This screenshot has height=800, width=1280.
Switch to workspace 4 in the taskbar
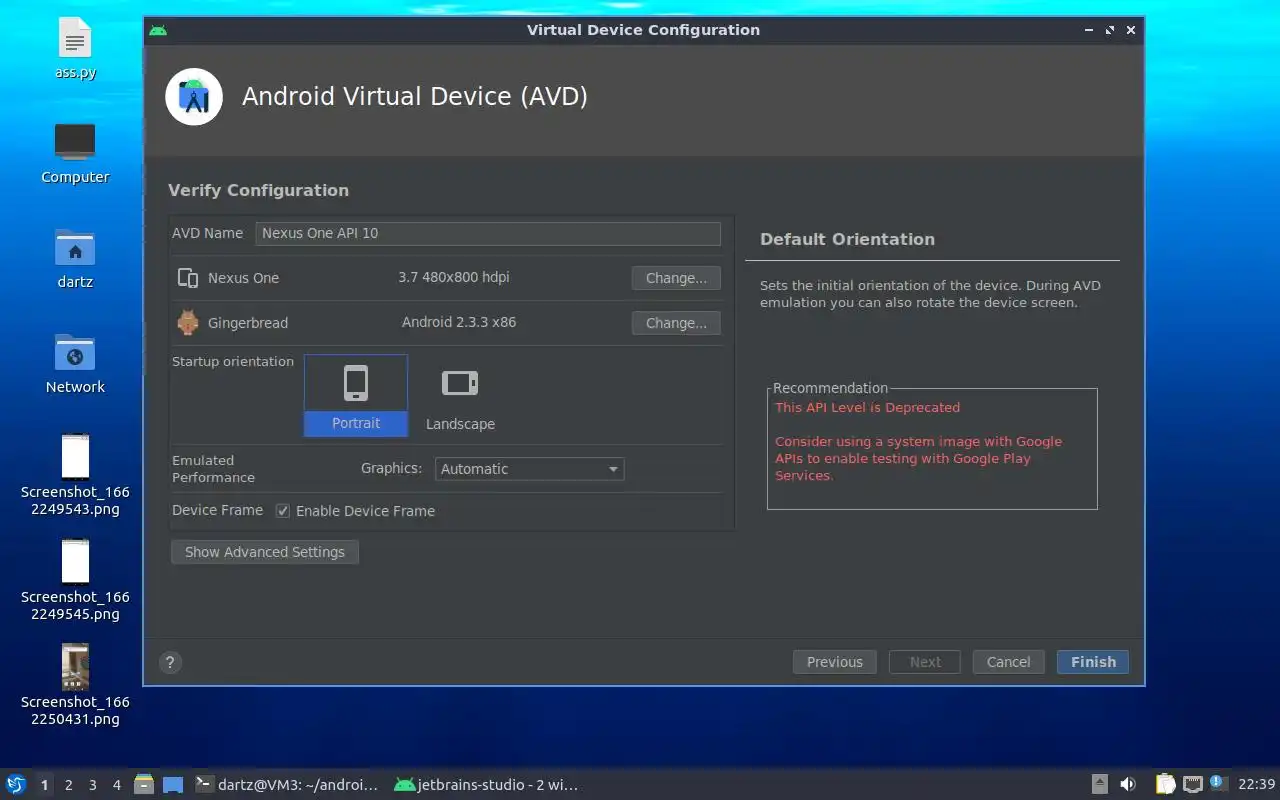pos(116,785)
